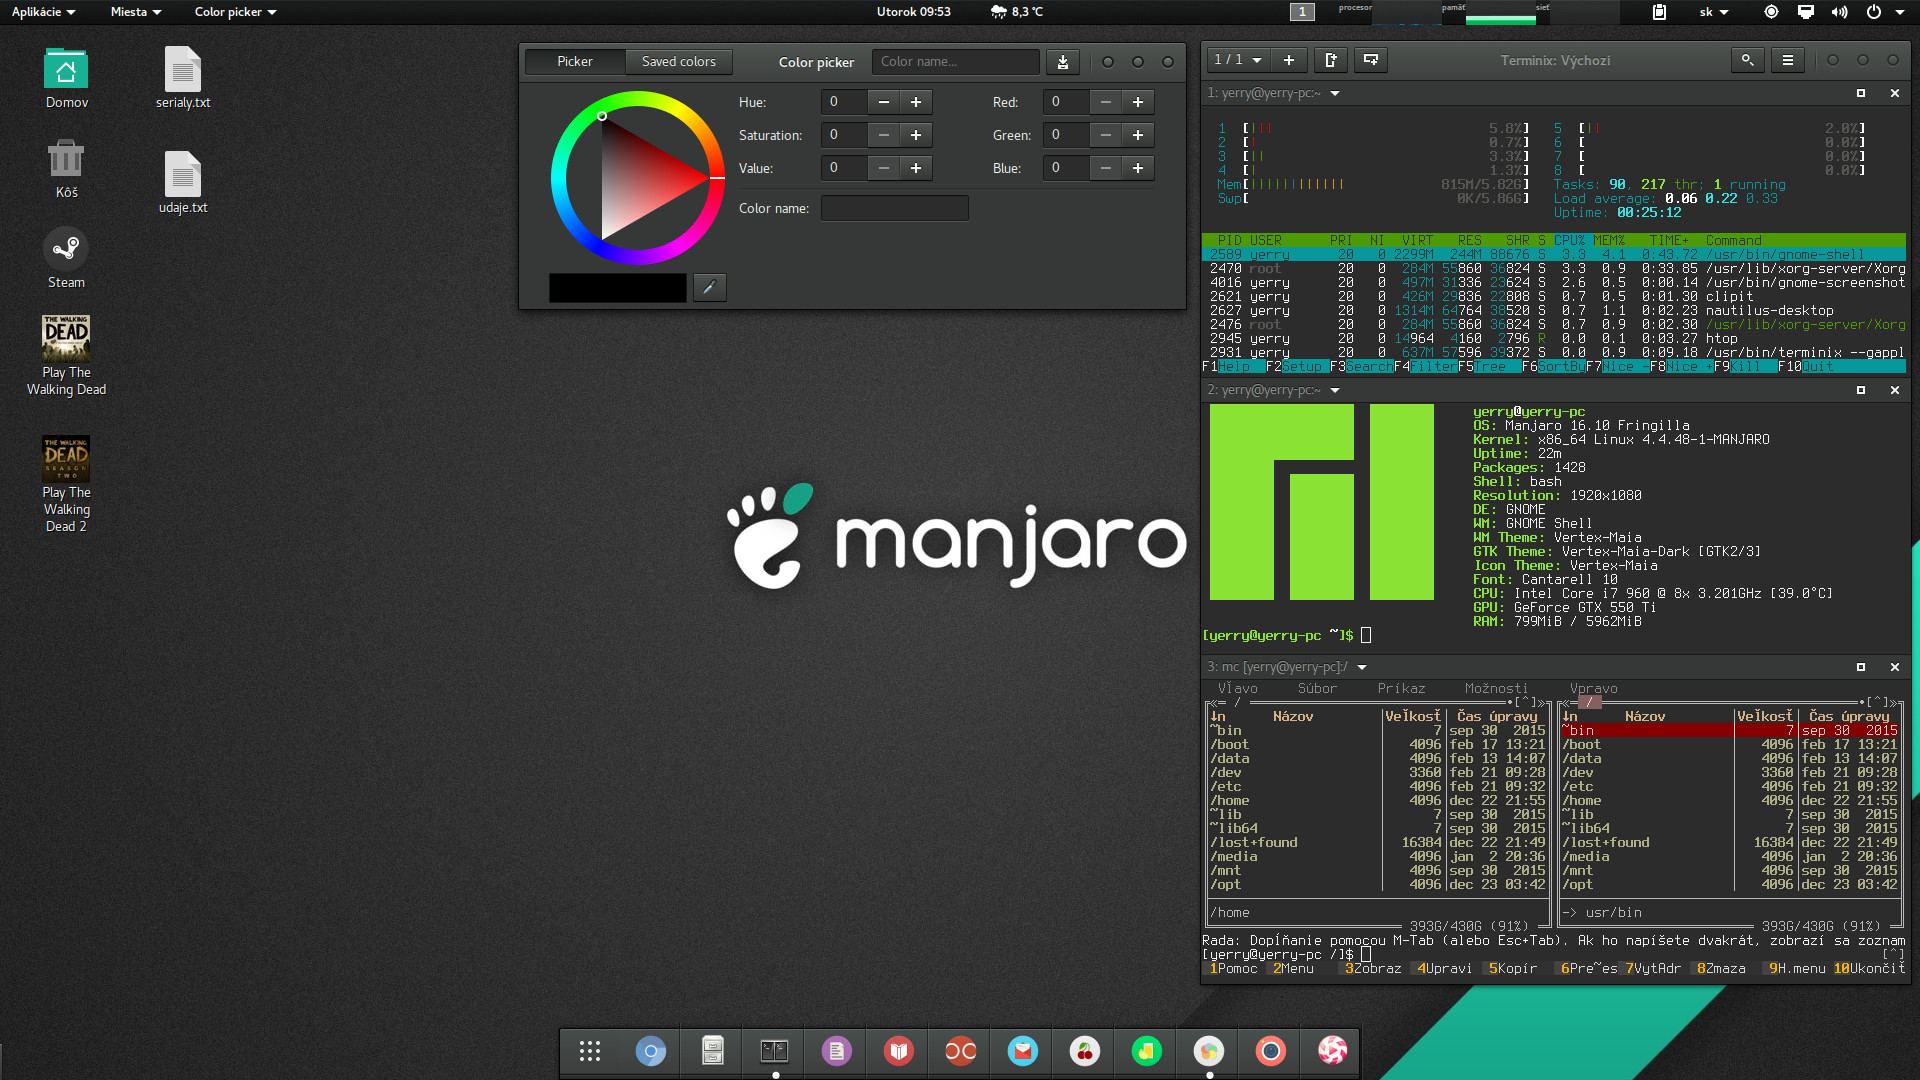Click the Hue number input field
The width and height of the screenshot is (1920, 1080).
point(844,102)
